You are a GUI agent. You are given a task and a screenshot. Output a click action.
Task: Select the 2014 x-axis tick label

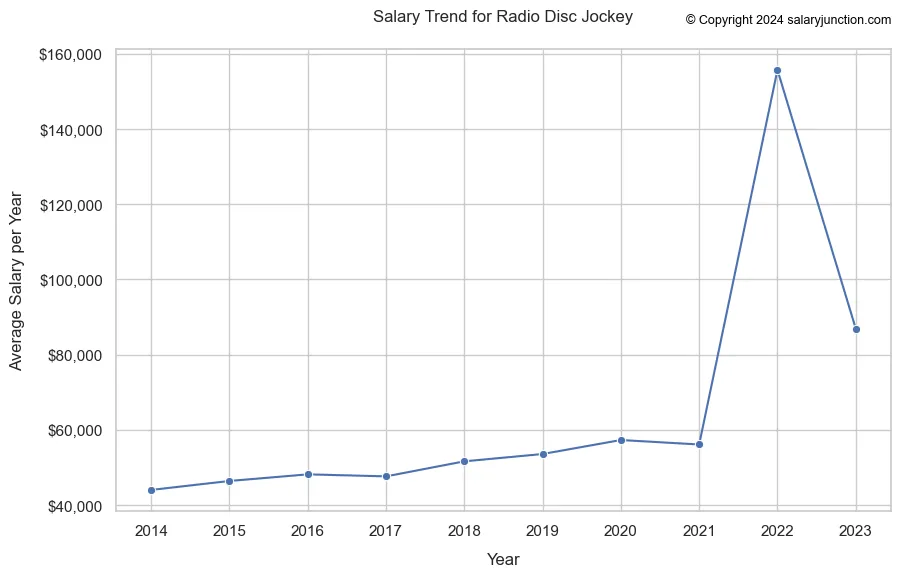click(x=151, y=529)
